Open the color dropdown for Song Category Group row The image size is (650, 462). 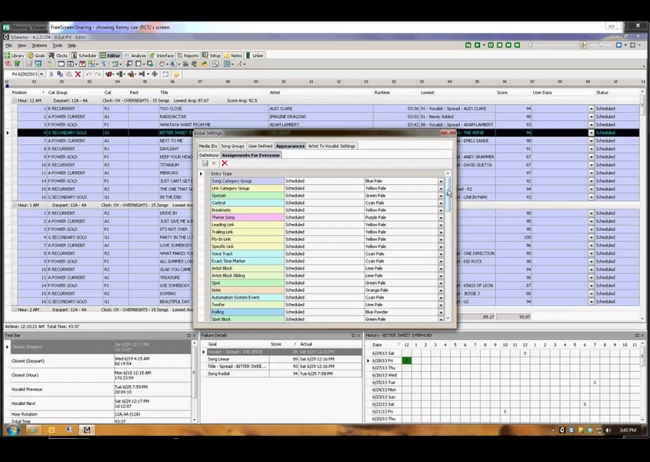tap(441, 181)
